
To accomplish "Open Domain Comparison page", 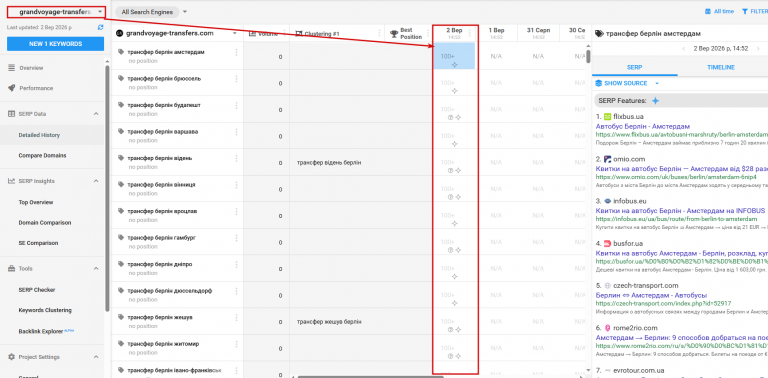I will click(45, 222).
